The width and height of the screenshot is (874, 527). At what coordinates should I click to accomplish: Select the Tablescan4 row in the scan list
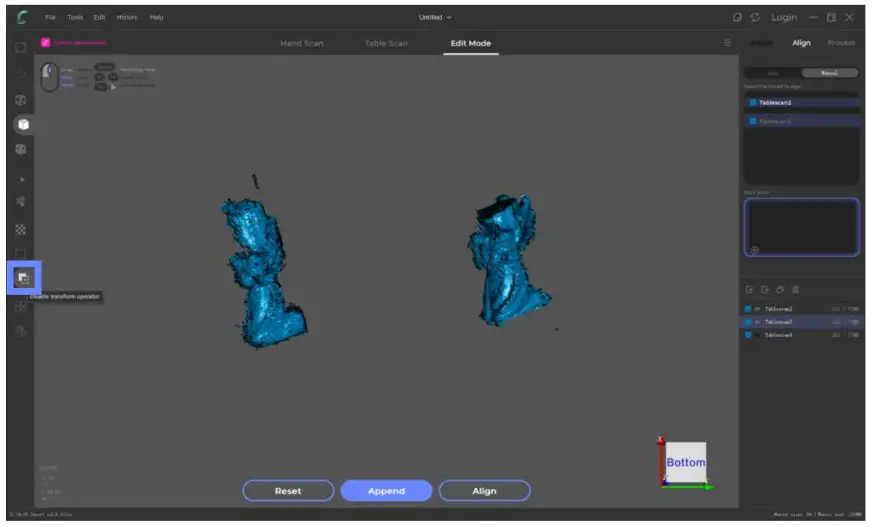click(802, 335)
